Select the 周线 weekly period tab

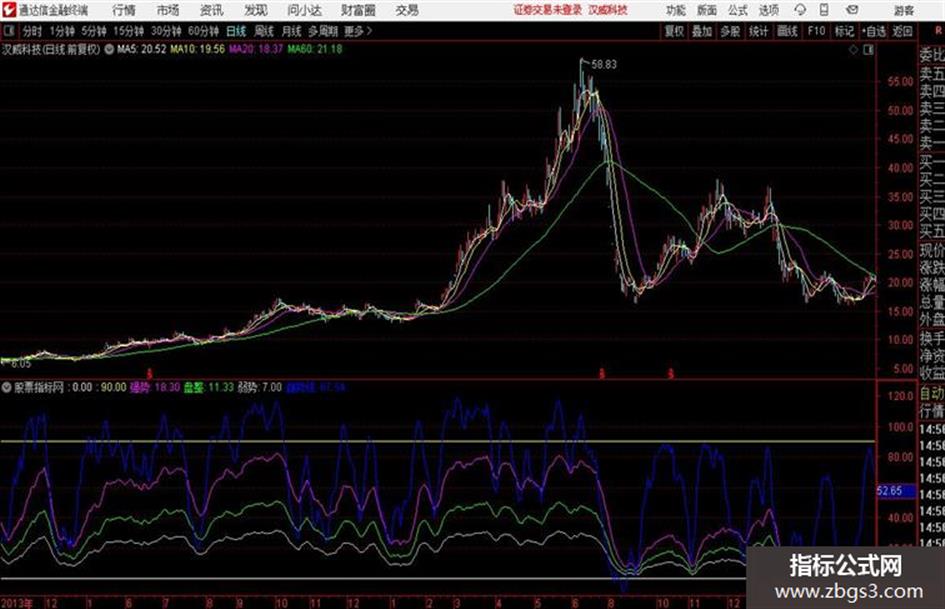coord(264,31)
